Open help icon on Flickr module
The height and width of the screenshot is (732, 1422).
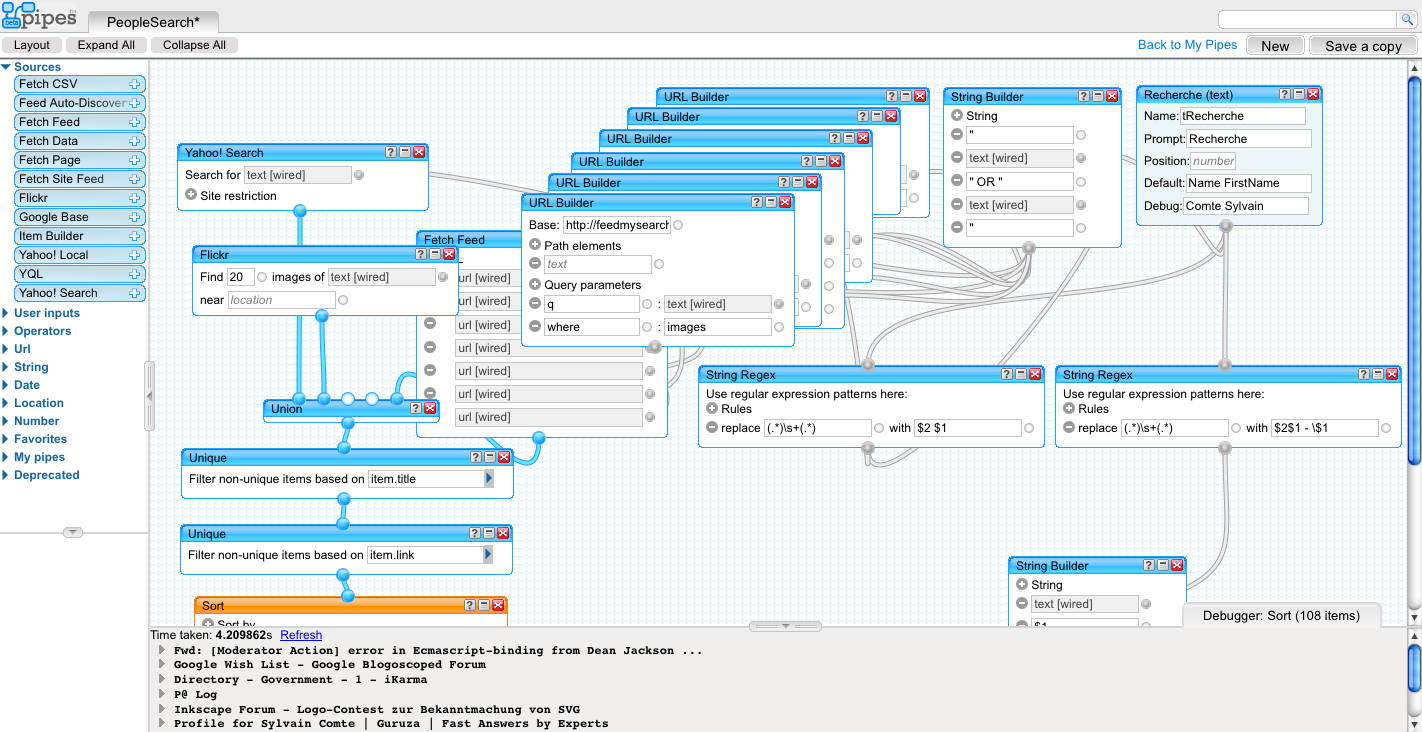[421, 254]
